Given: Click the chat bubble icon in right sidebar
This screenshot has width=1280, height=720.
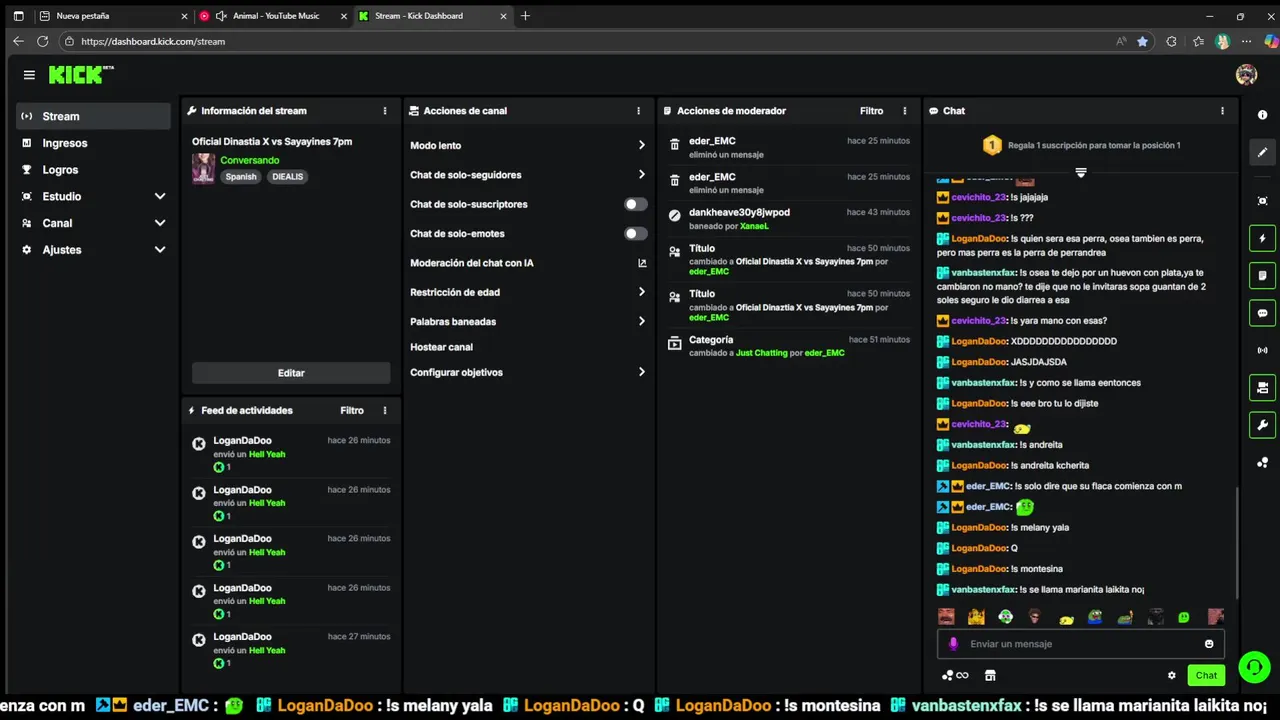Looking at the screenshot, I should click(x=1262, y=313).
